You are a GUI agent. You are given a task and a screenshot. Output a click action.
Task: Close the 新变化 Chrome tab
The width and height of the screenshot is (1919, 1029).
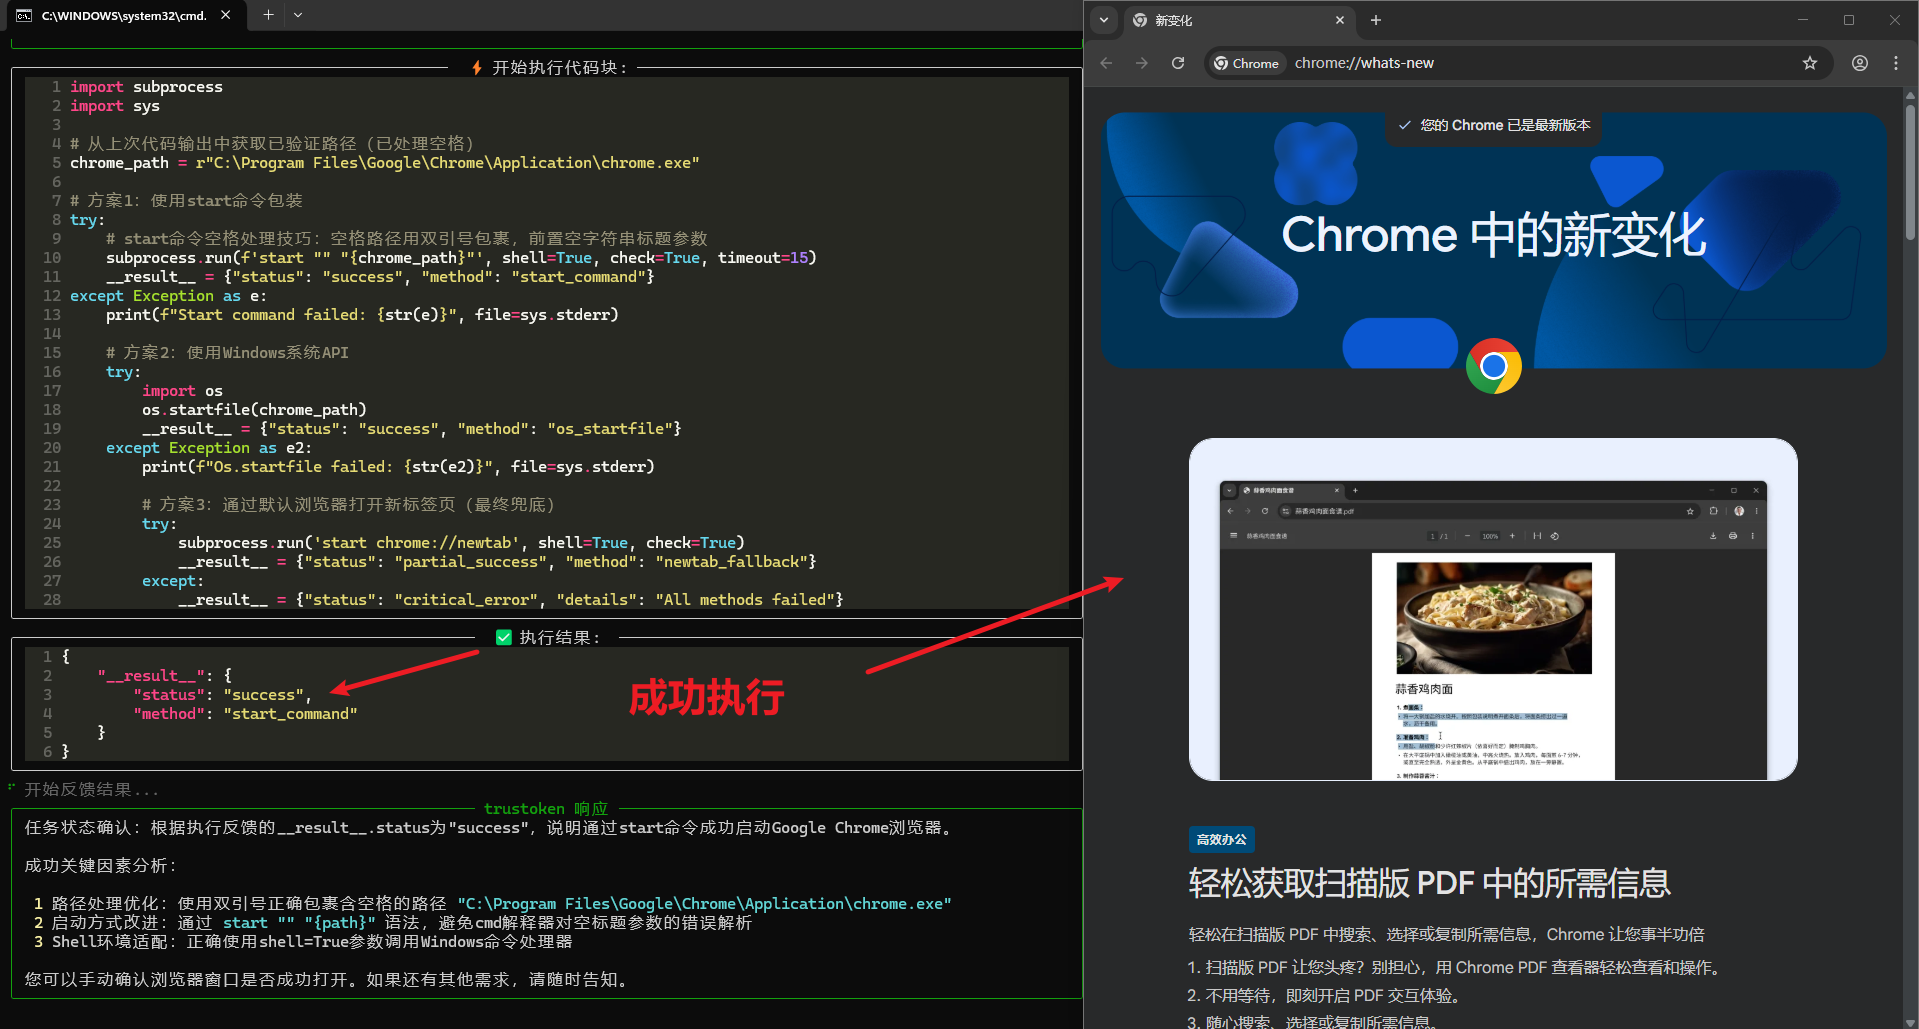coord(1340,20)
